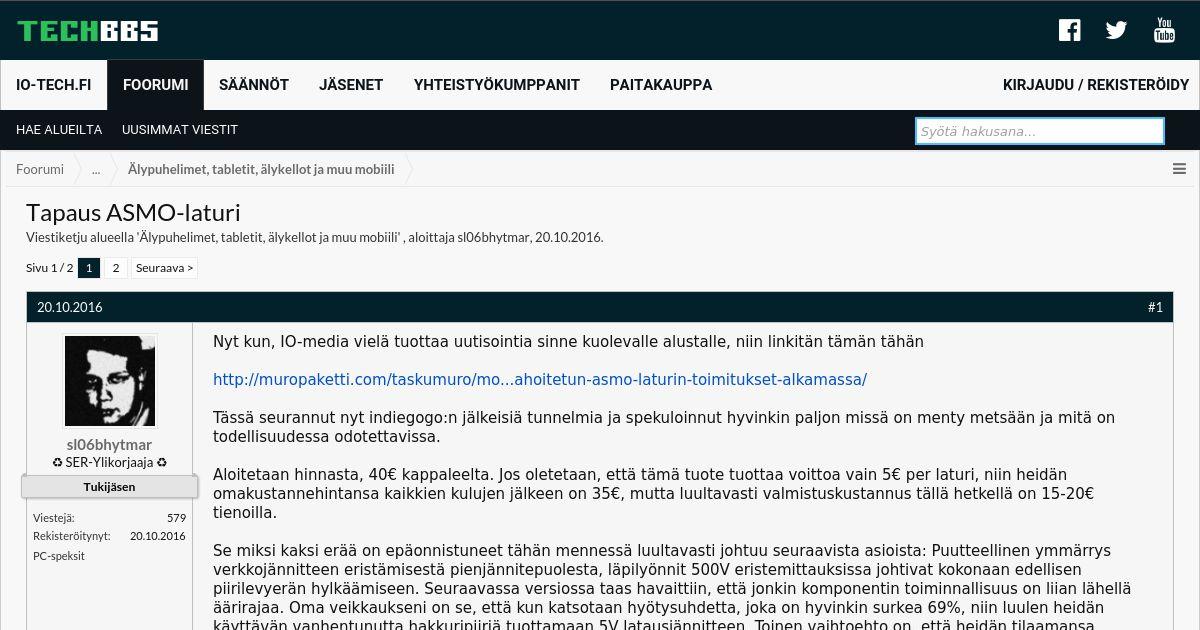The width and height of the screenshot is (1200, 630).
Task: Click Seuraava > next page button
Action: click(165, 268)
